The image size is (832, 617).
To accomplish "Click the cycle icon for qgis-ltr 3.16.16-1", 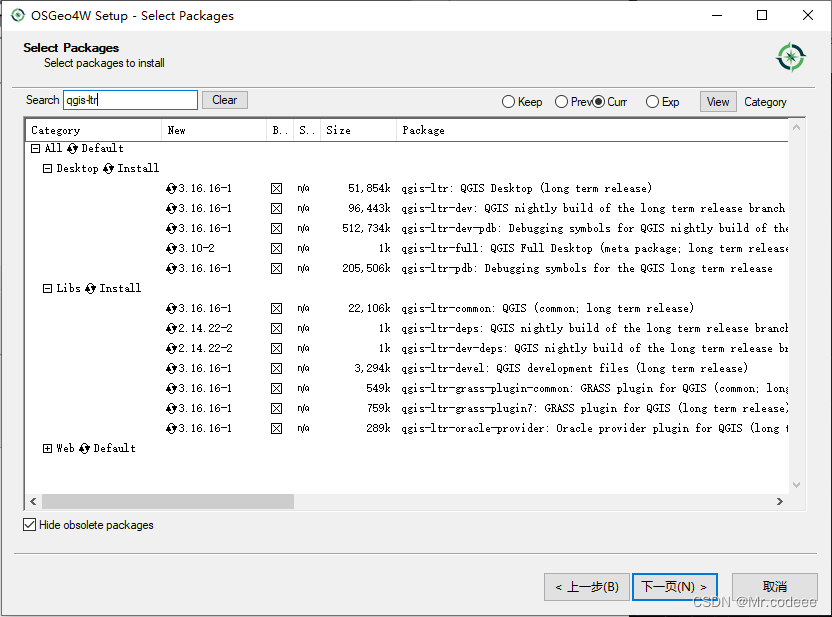I will coord(171,188).
